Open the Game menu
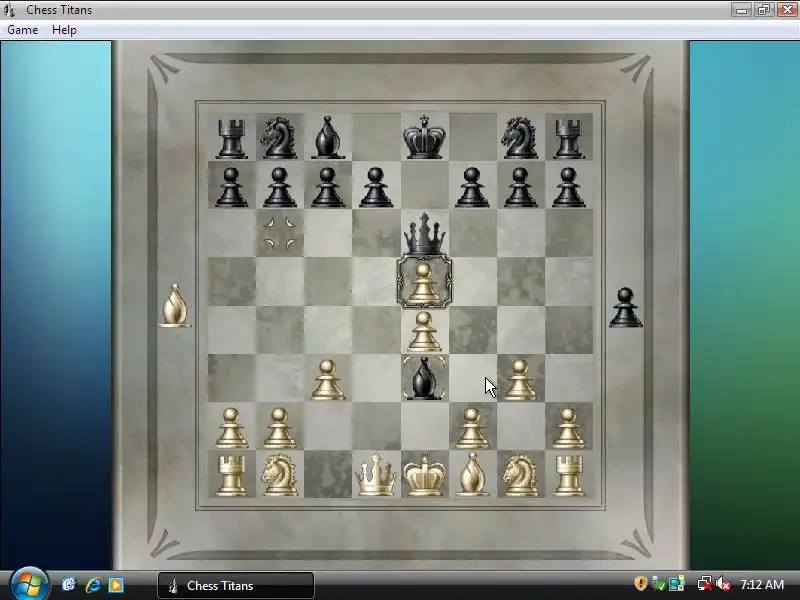This screenshot has width=800, height=600. point(22,30)
